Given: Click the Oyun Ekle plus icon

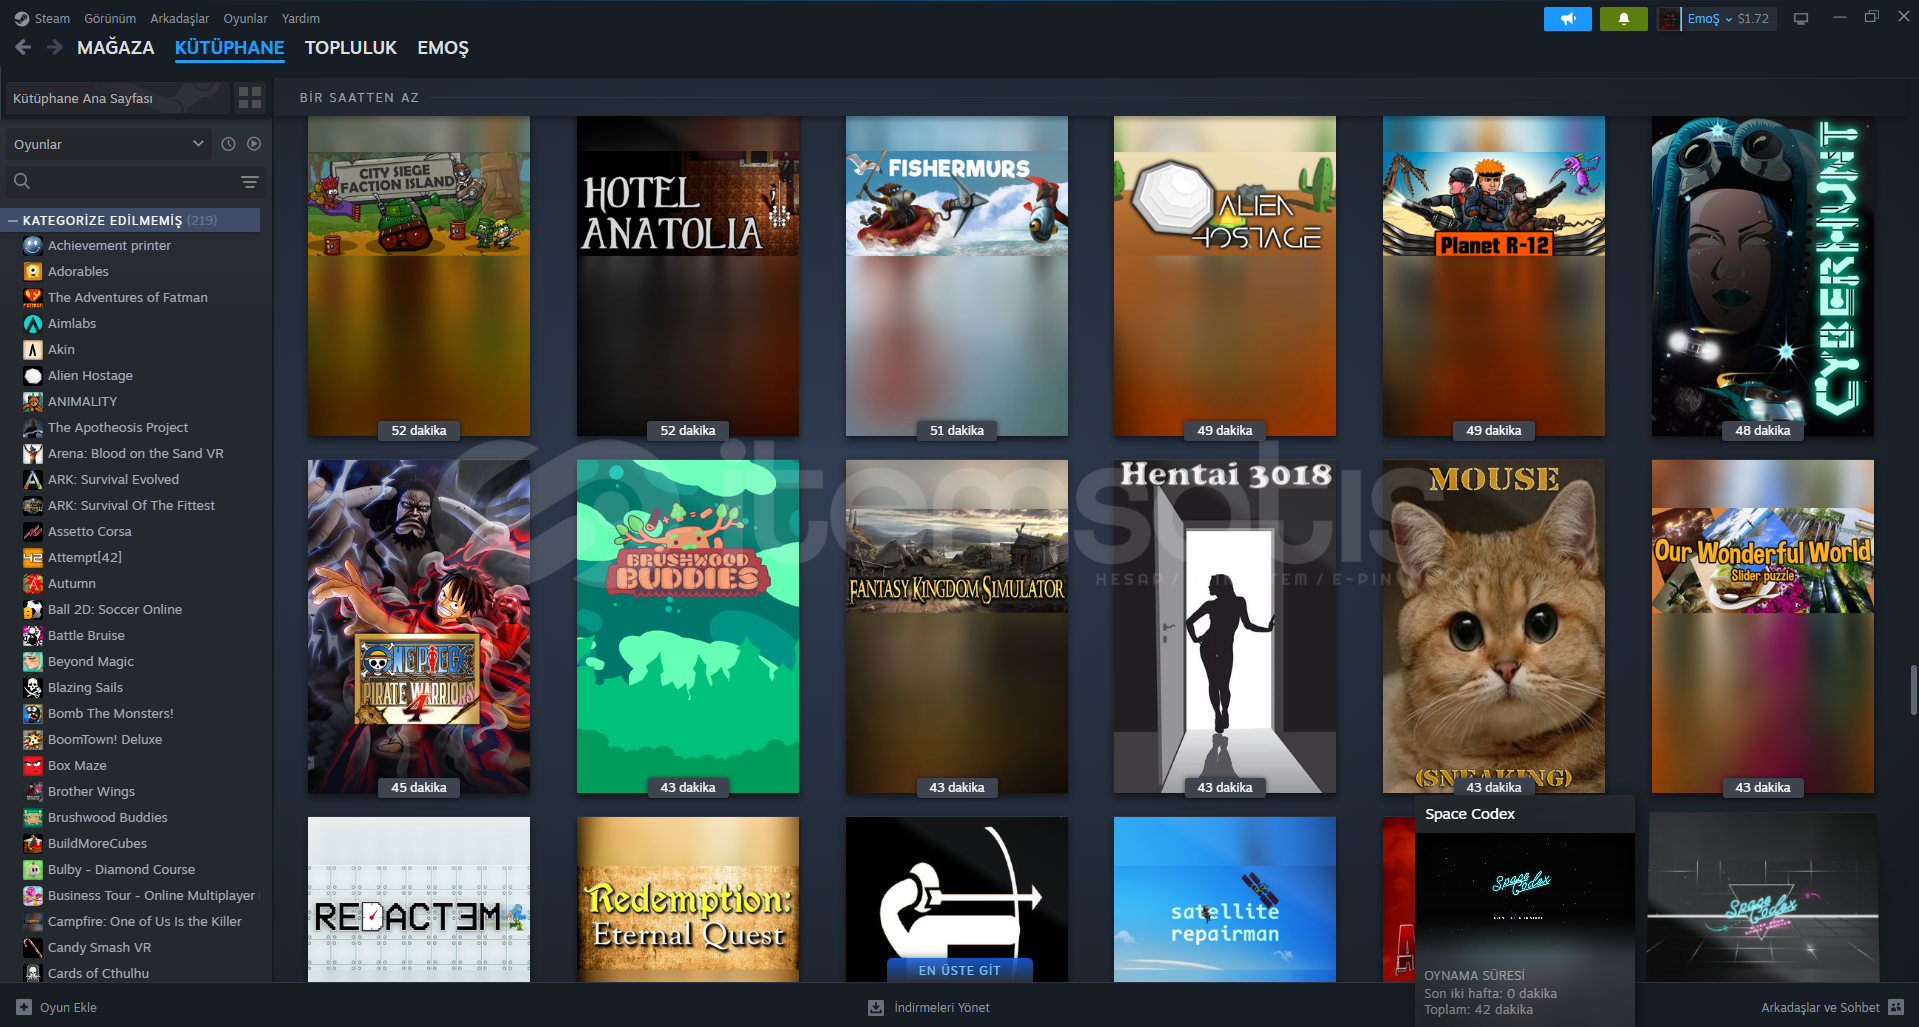Looking at the screenshot, I should click(x=24, y=1007).
